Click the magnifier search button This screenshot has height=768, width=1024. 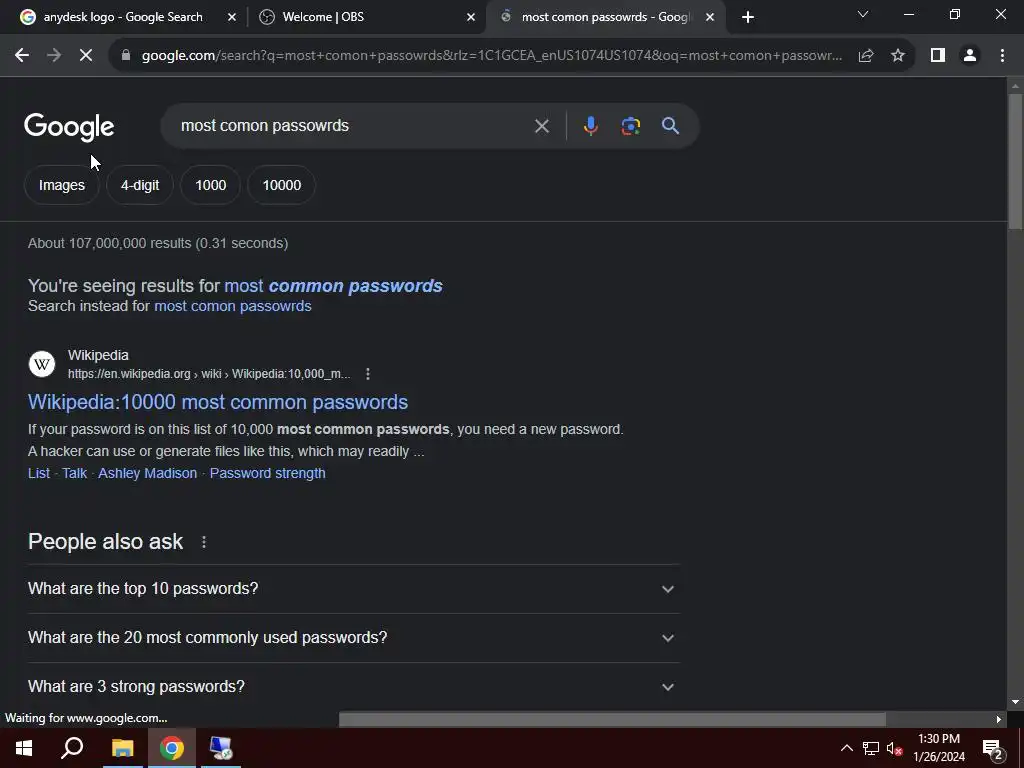(x=671, y=126)
